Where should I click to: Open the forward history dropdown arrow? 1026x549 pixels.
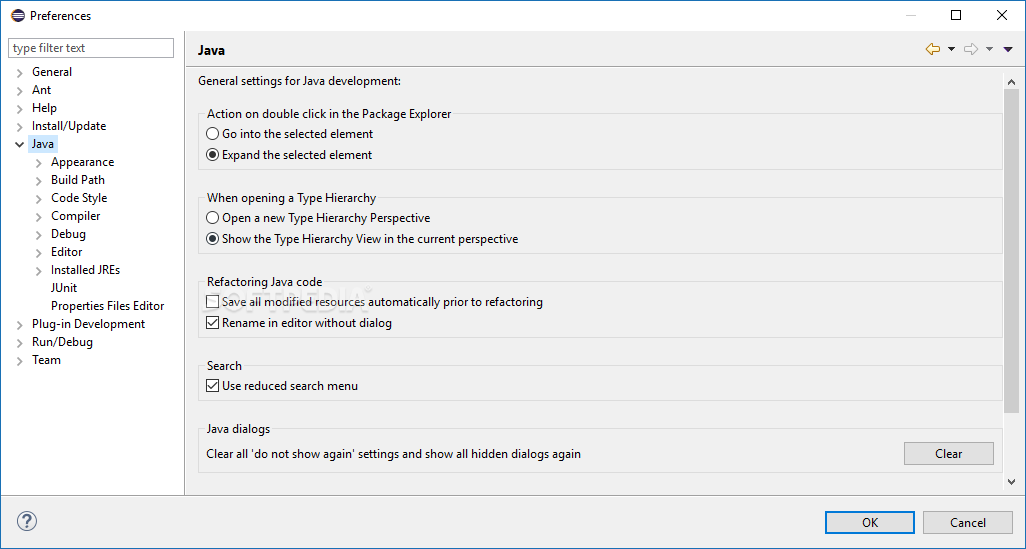click(989, 49)
